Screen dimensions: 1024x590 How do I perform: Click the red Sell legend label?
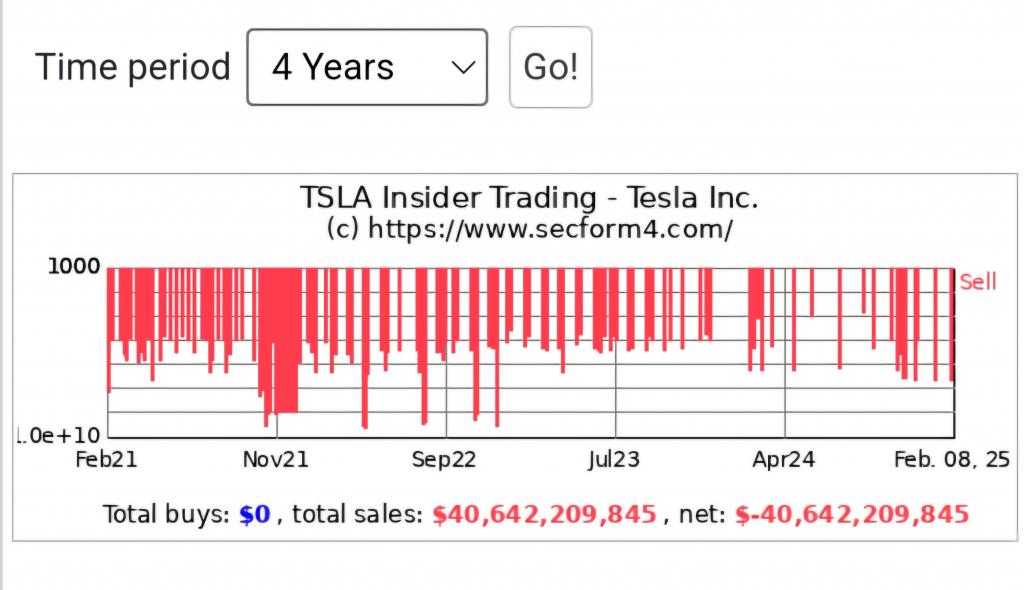click(x=977, y=282)
